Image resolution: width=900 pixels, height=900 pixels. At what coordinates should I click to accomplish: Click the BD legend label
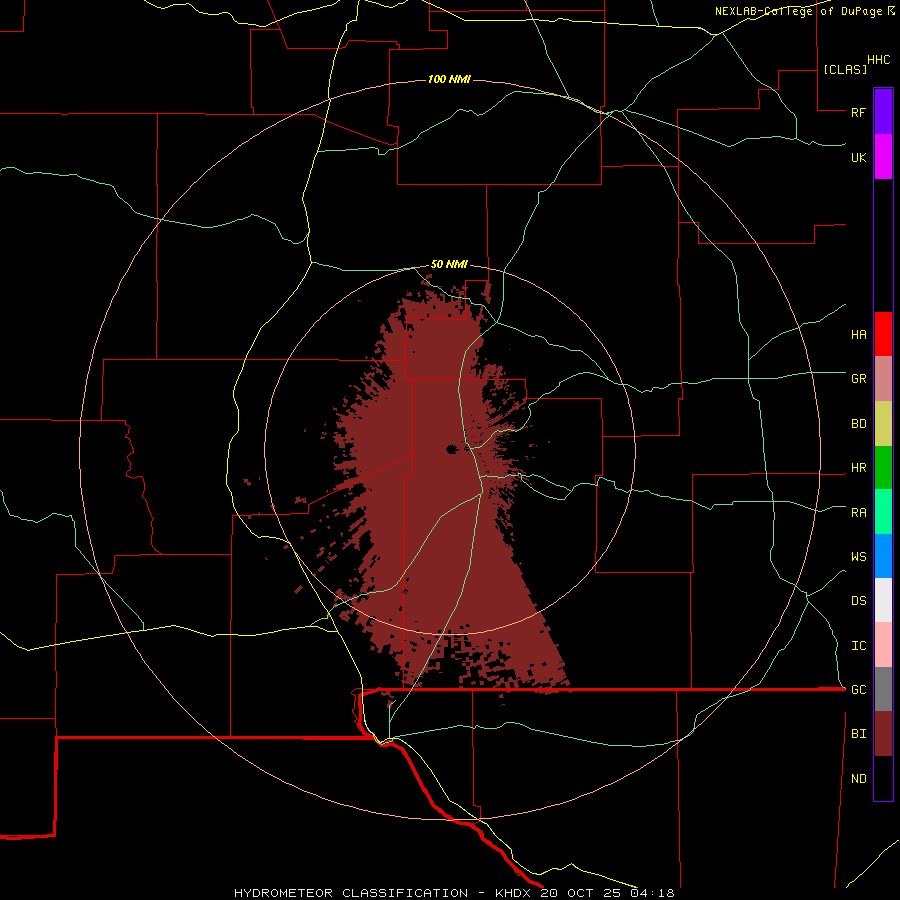858,424
